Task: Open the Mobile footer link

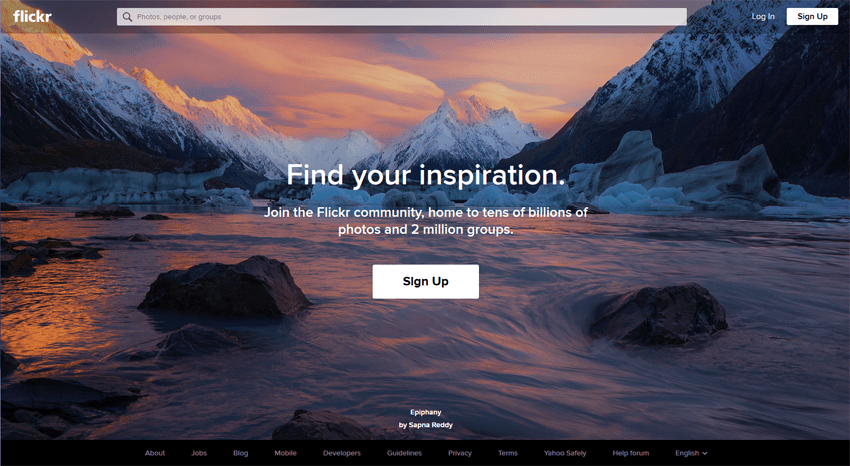Action: [286, 453]
